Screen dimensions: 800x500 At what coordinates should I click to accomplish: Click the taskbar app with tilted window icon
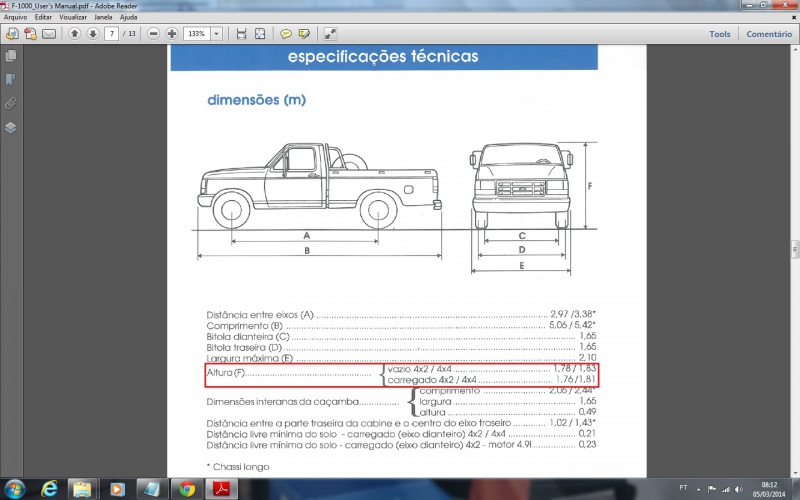[x=152, y=489]
